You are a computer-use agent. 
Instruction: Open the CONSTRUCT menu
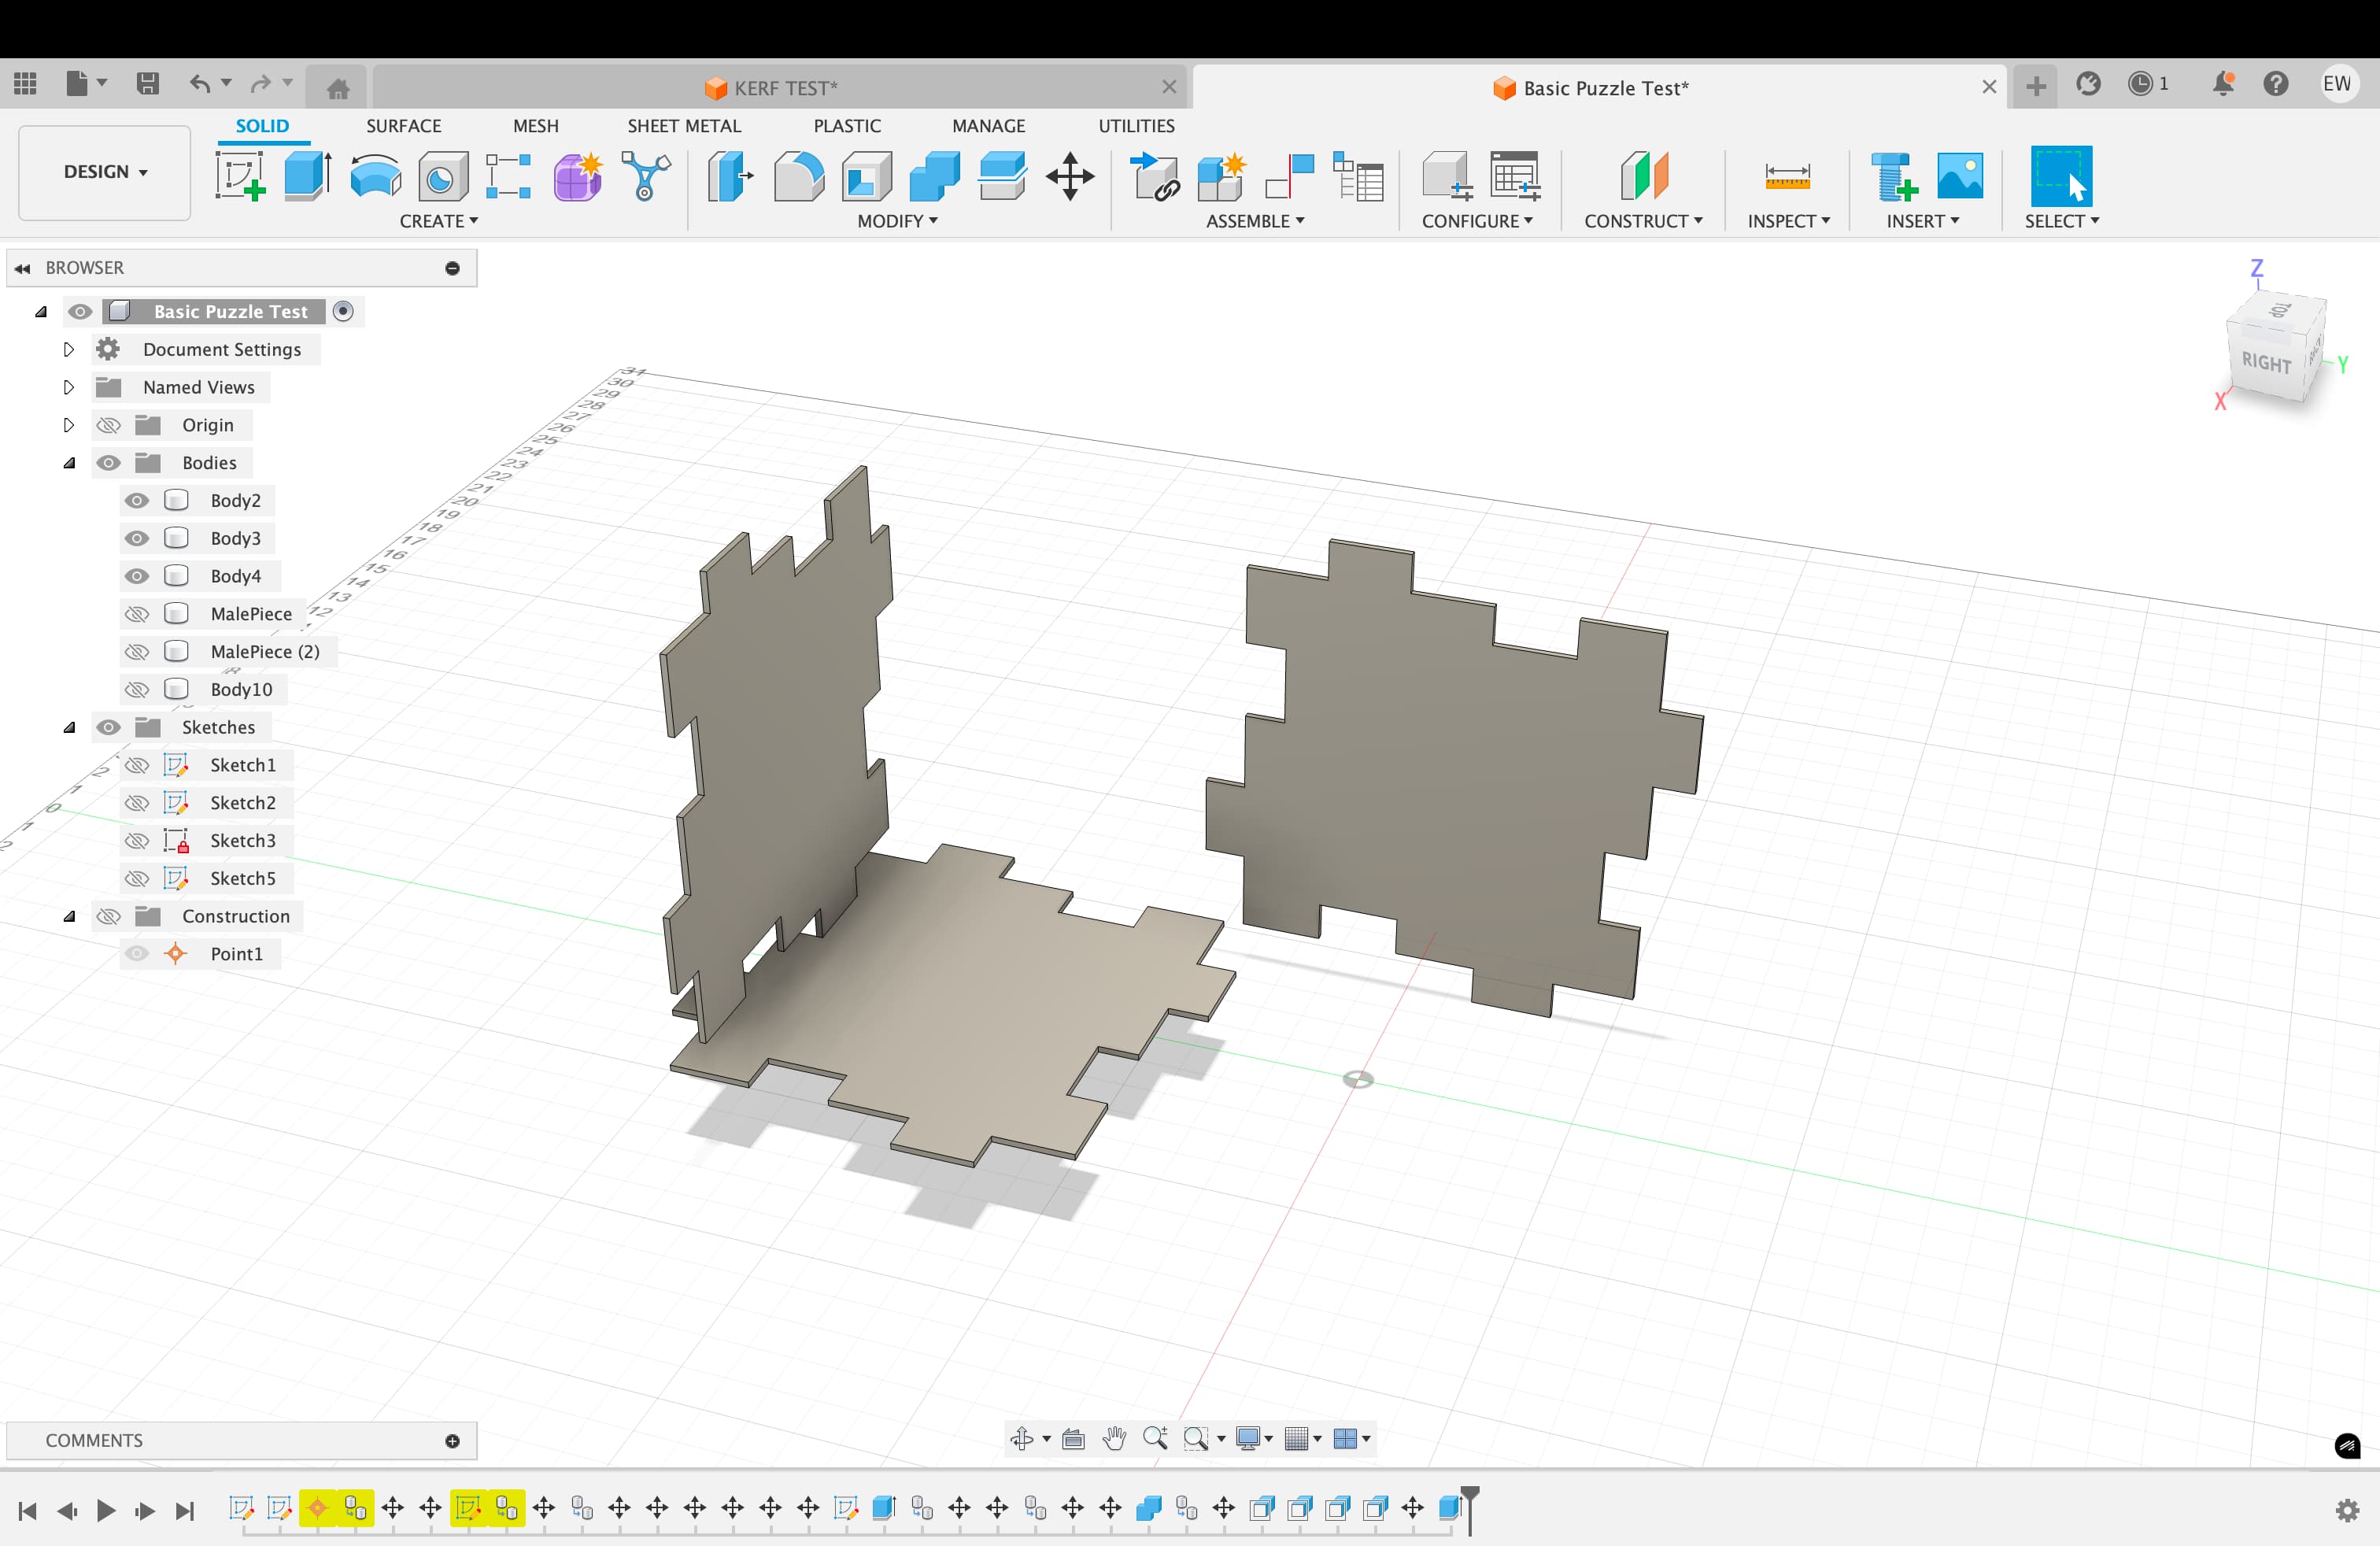1642,221
